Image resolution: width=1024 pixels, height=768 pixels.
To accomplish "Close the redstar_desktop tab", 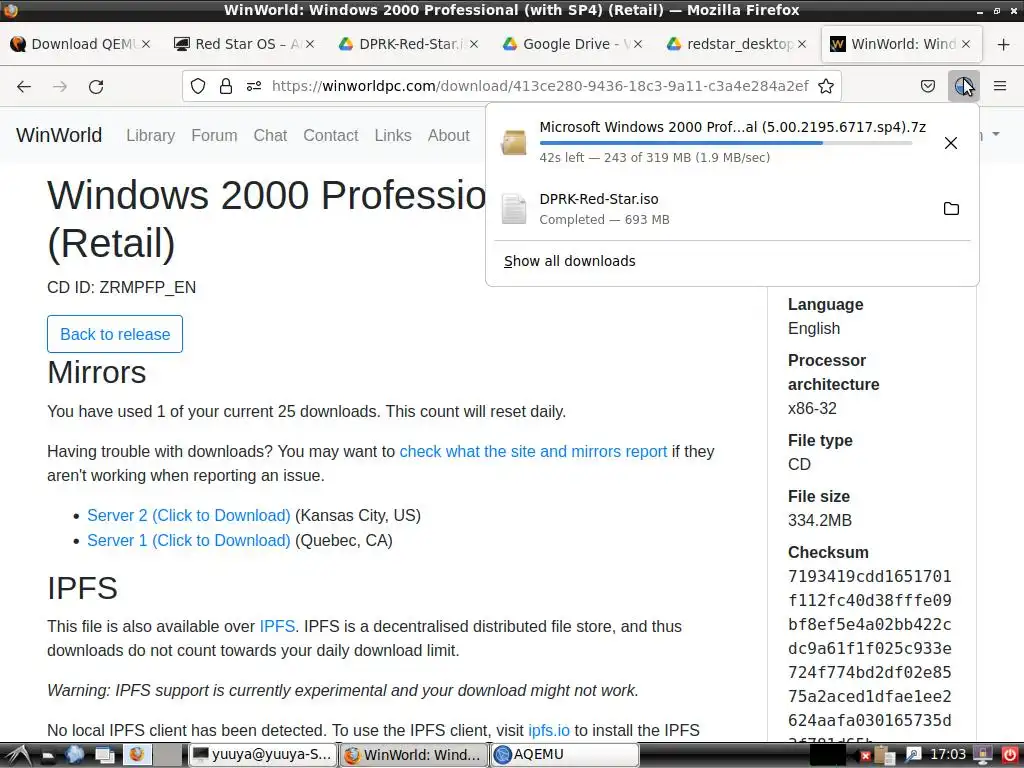I will point(802,44).
